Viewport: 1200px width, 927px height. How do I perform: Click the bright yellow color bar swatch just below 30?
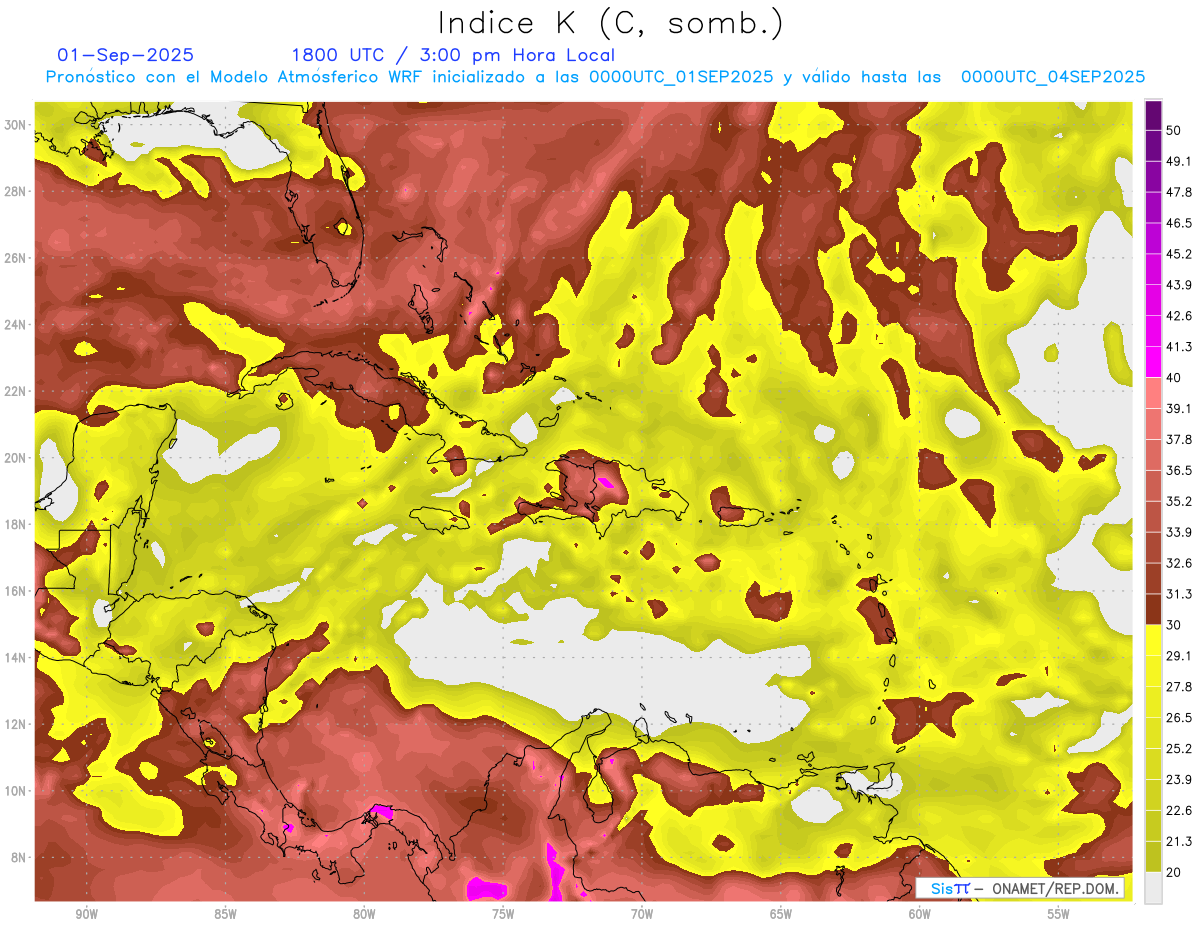(1153, 640)
